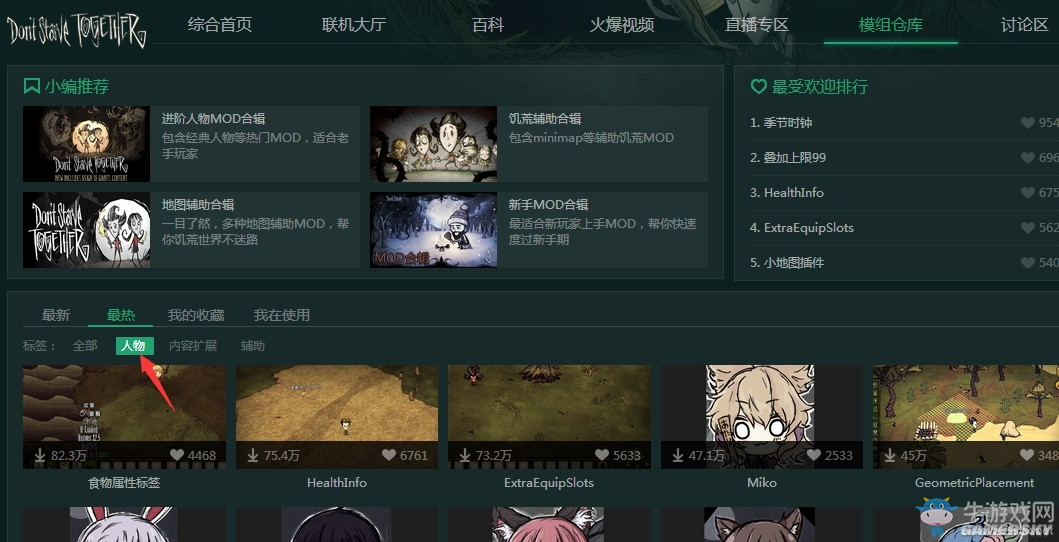
Task: Click the heart icon on ExtraEquipSlots card
Action: [x=602, y=456]
